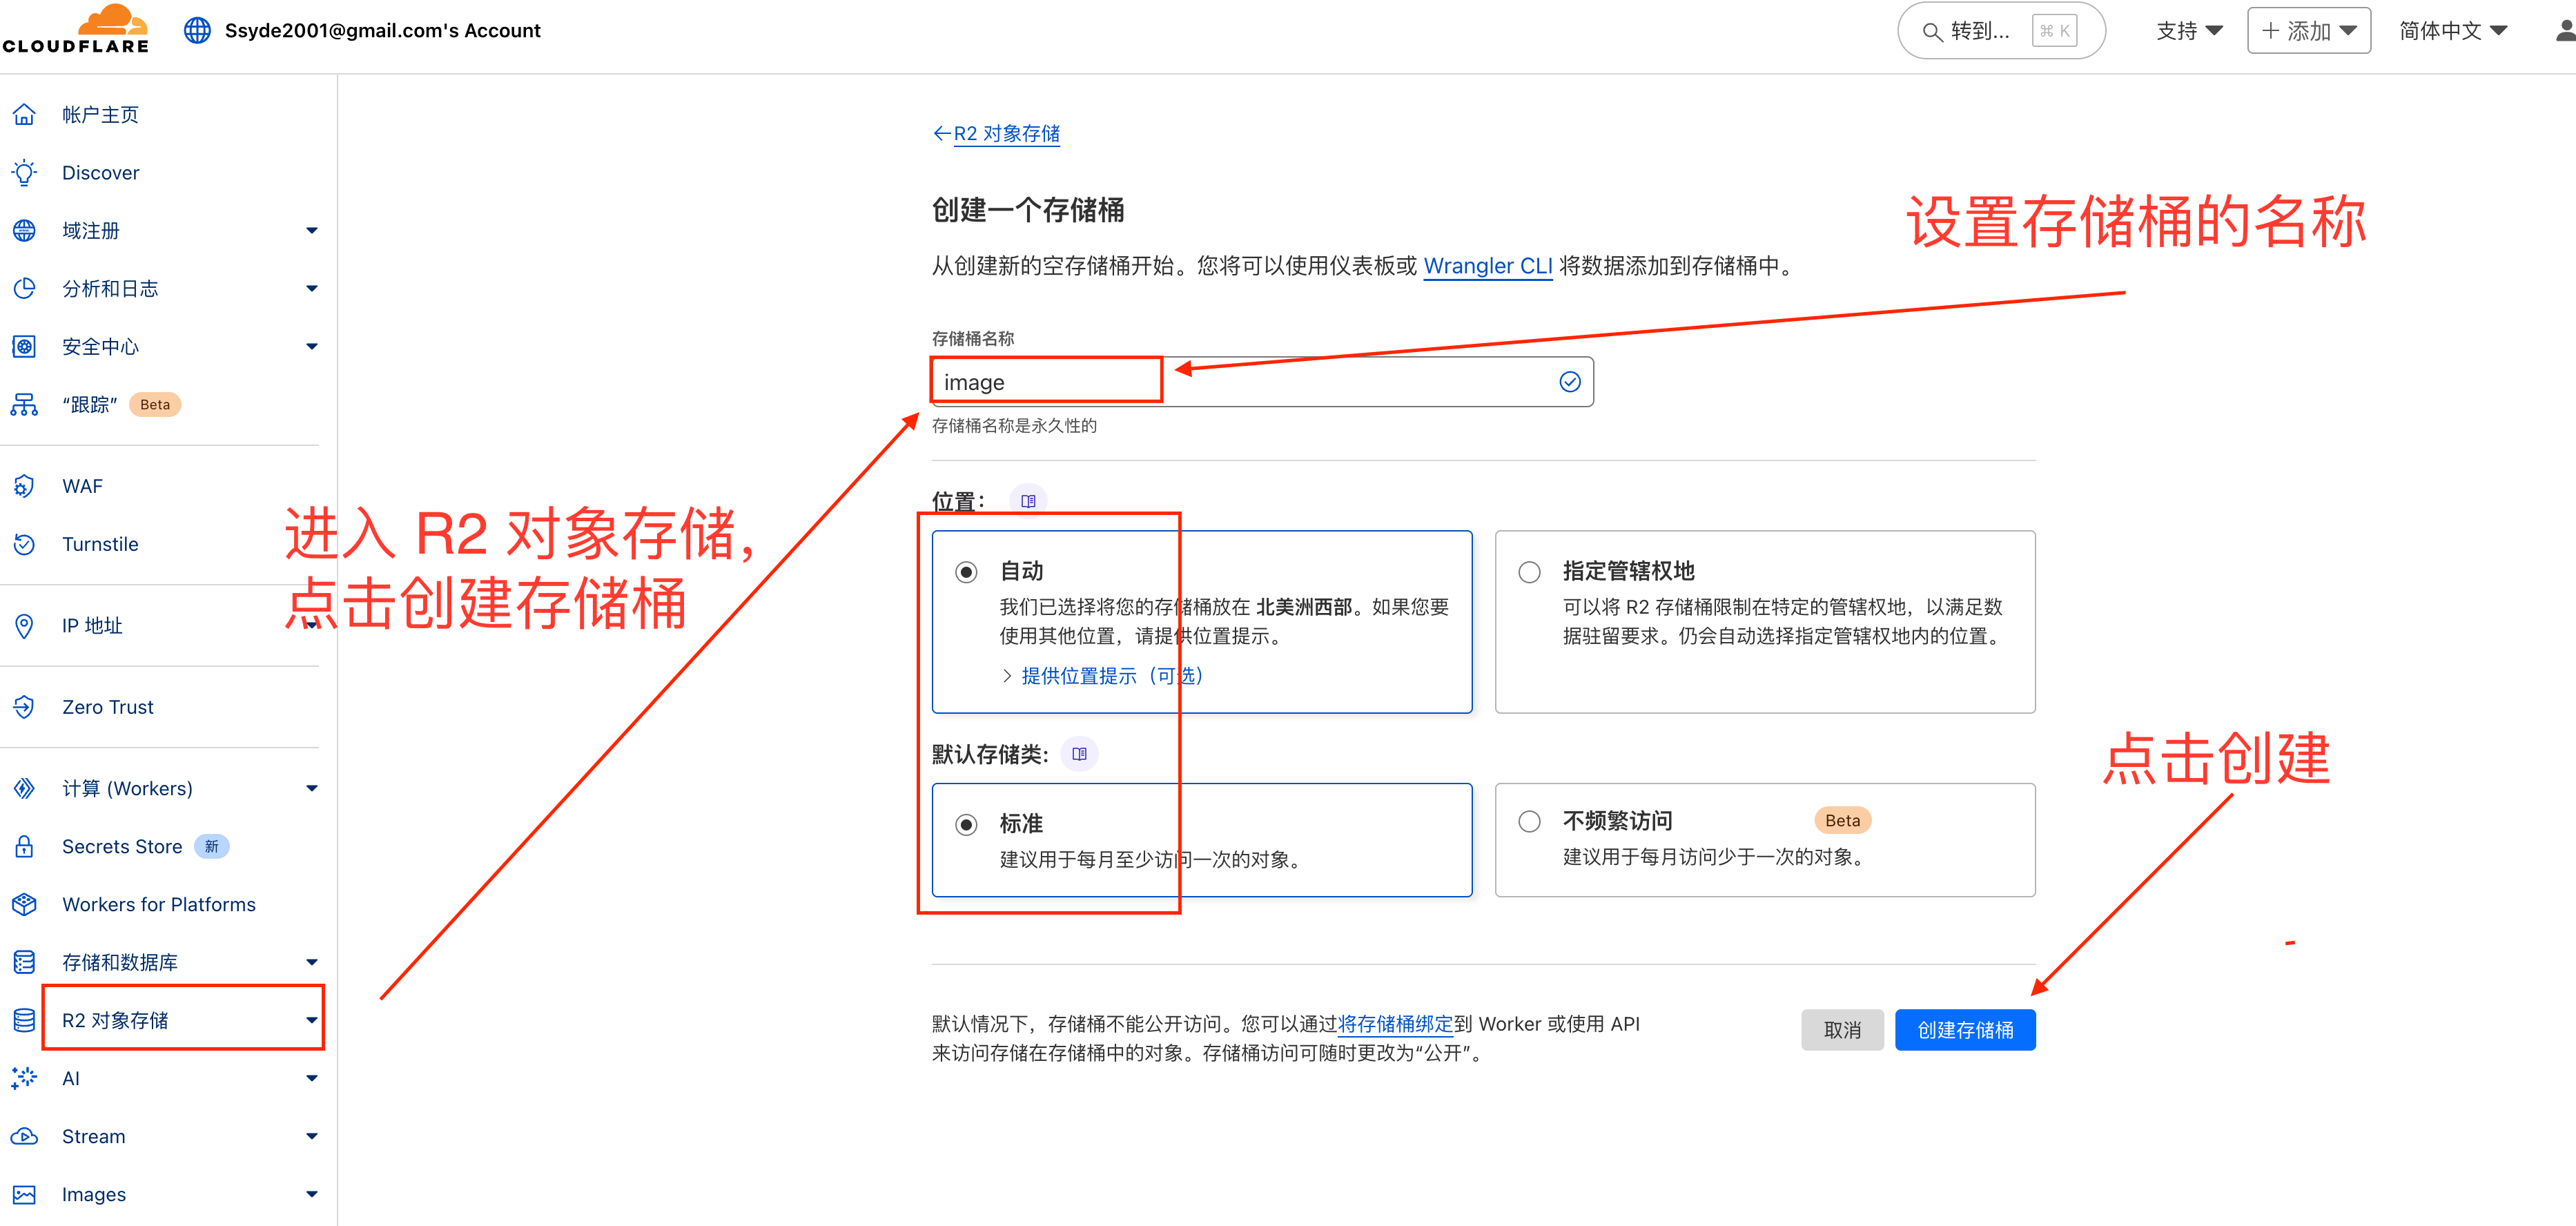This screenshot has width=2576, height=1226.
Task: Open WAF in the sidebar
Action: tap(82, 486)
